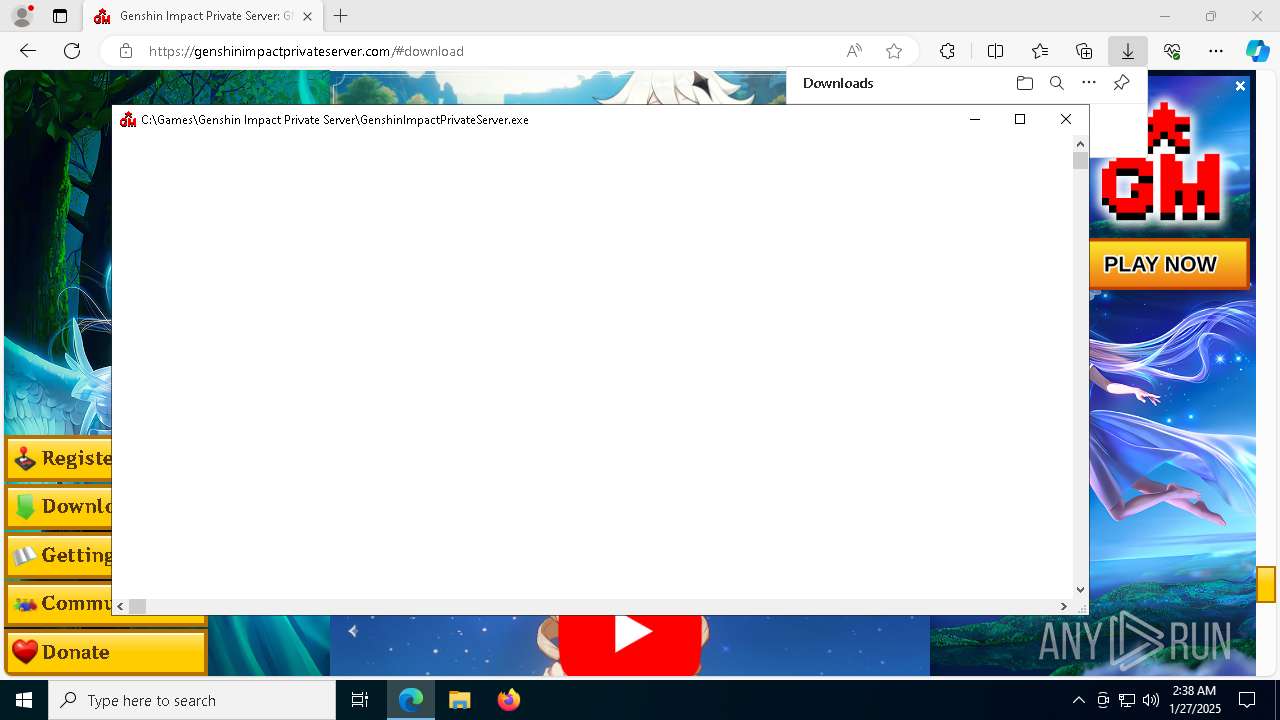Click the horizontal scrollbar left arrow
The height and width of the screenshot is (720, 1280).
point(120,606)
